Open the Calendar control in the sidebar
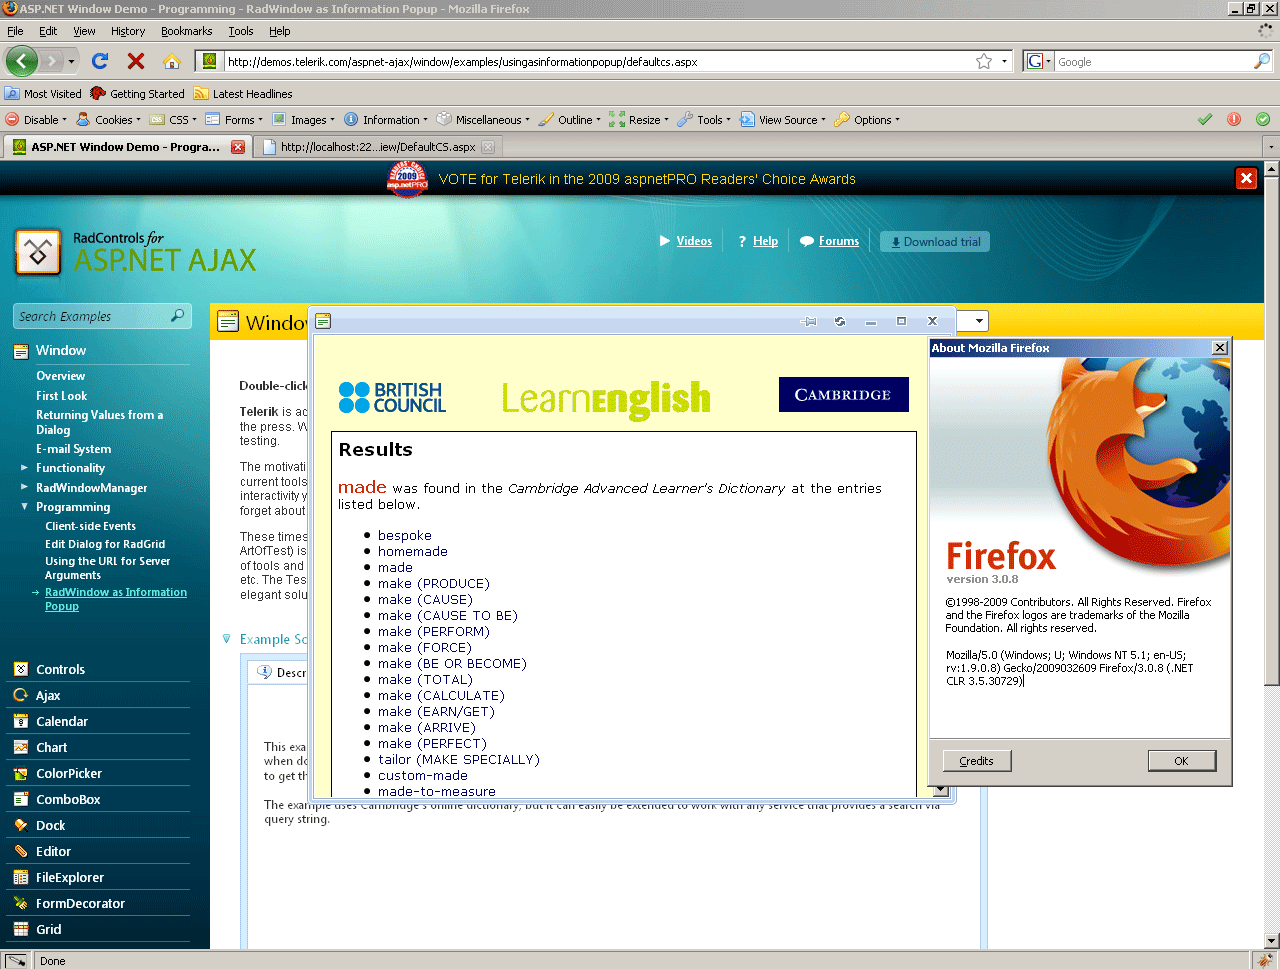Image resolution: width=1280 pixels, height=969 pixels. click(x=62, y=722)
